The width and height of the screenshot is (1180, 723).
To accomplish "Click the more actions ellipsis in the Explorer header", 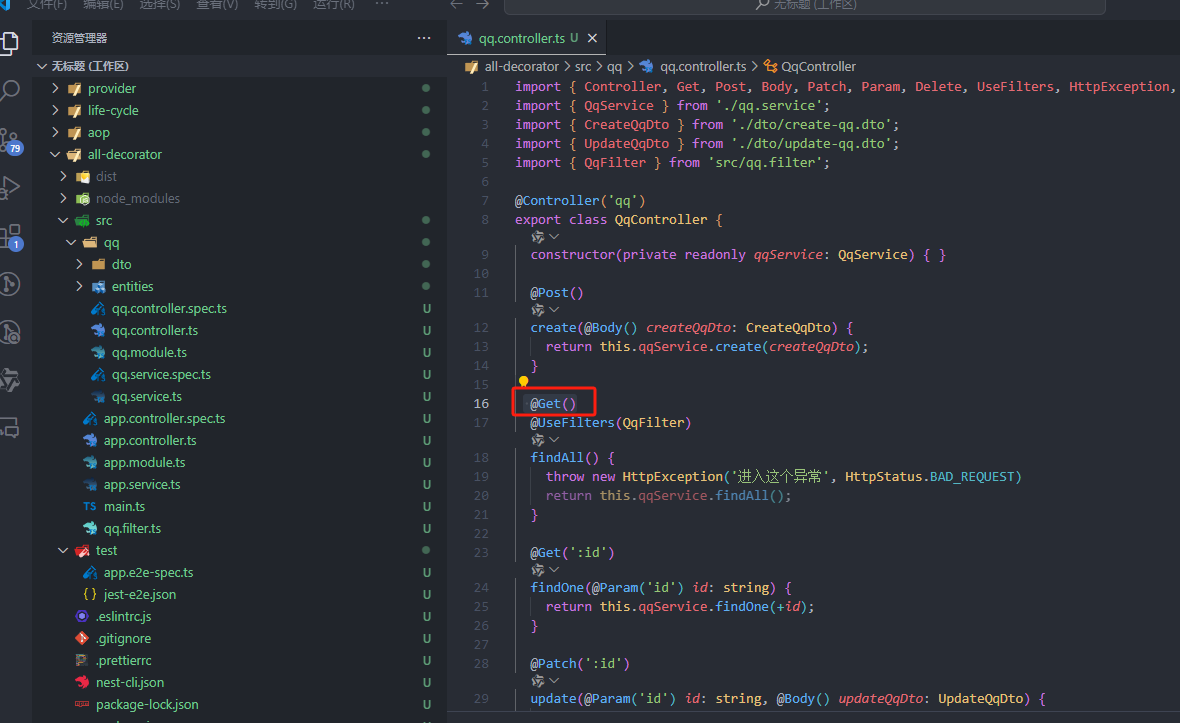I will [424, 38].
